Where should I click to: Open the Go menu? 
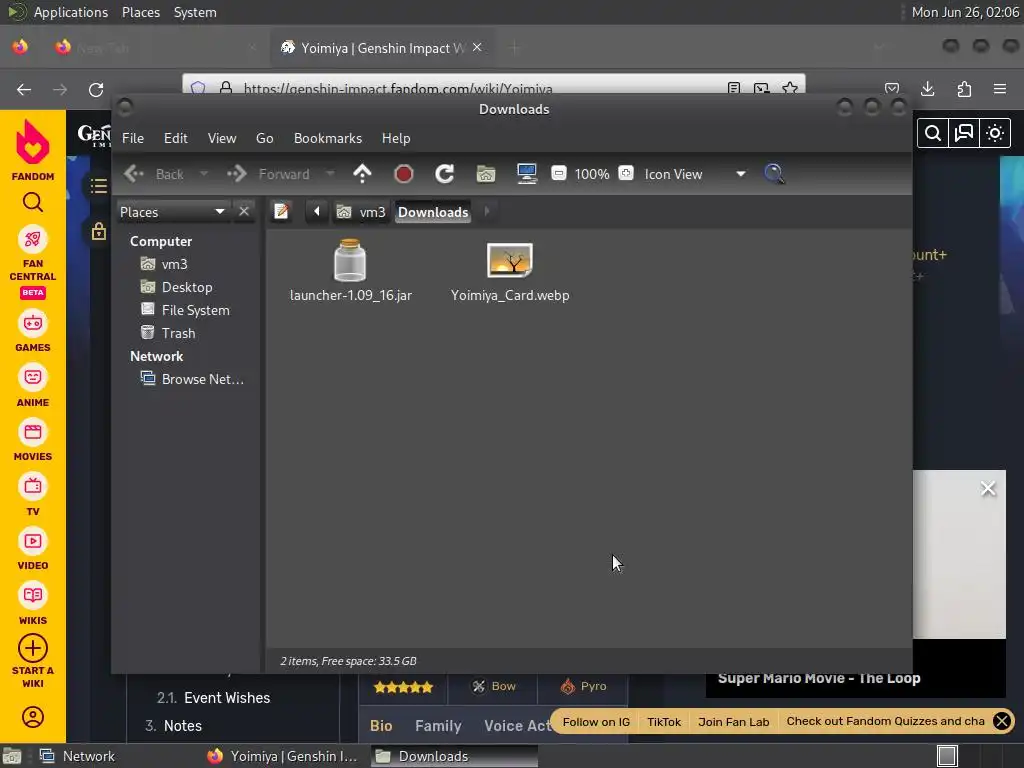point(264,138)
